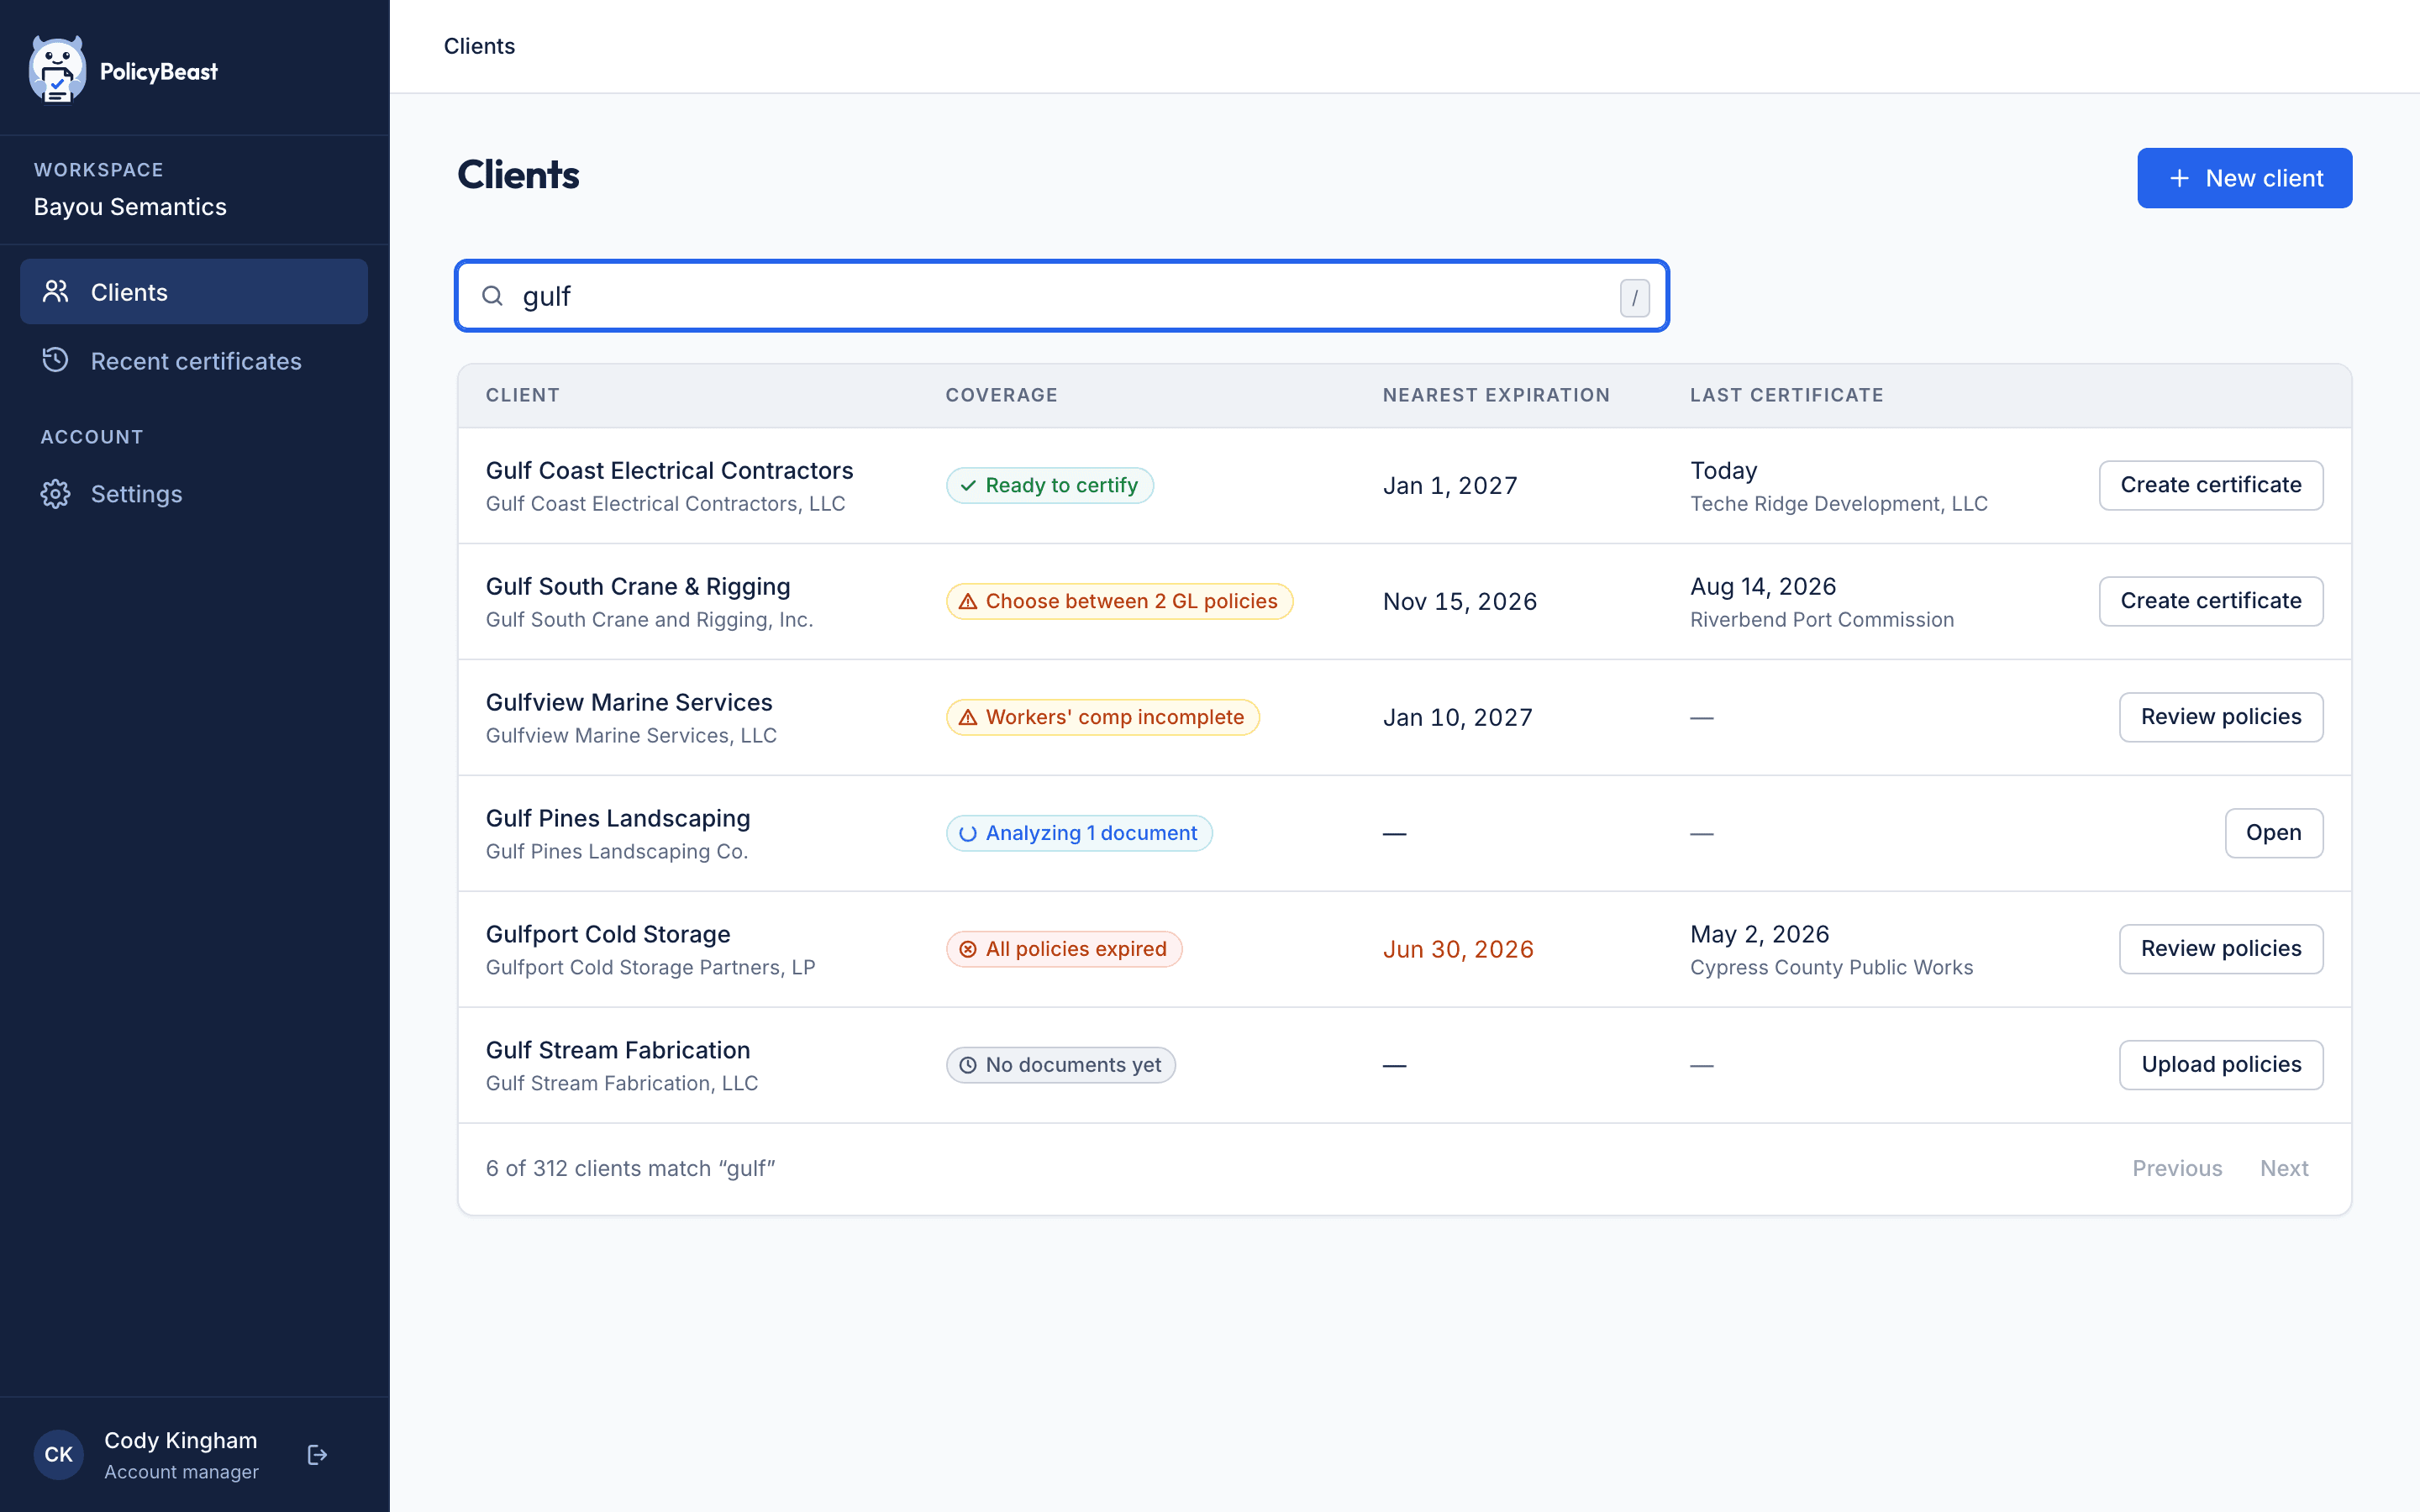Click warning triangle in GL policies badge
The width and height of the screenshot is (2420, 1512).
click(968, 601)
